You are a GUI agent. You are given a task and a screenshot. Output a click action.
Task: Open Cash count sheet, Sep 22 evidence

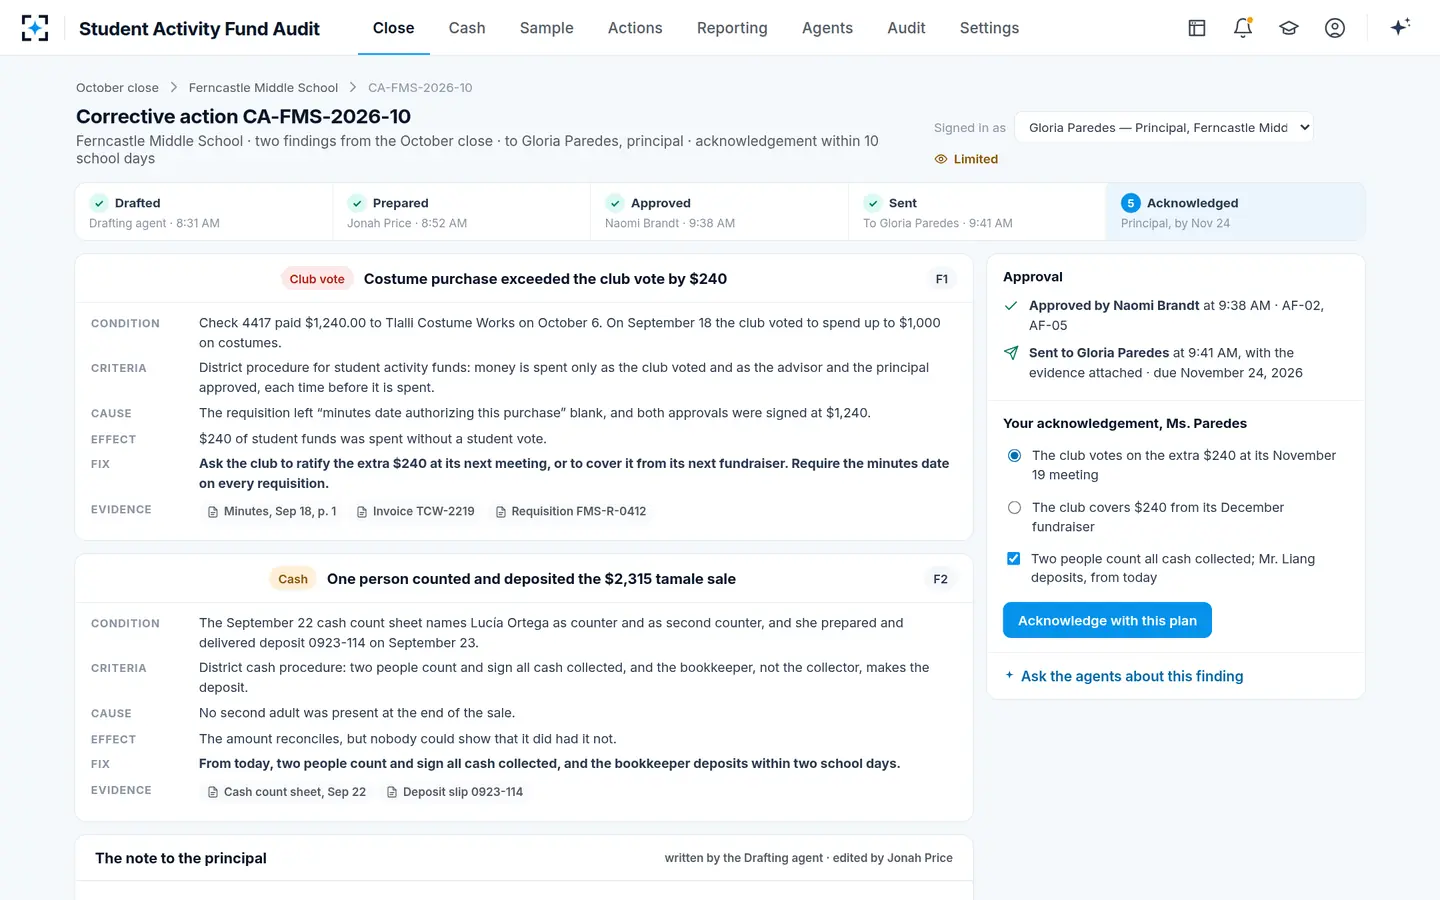coord(287,792)
